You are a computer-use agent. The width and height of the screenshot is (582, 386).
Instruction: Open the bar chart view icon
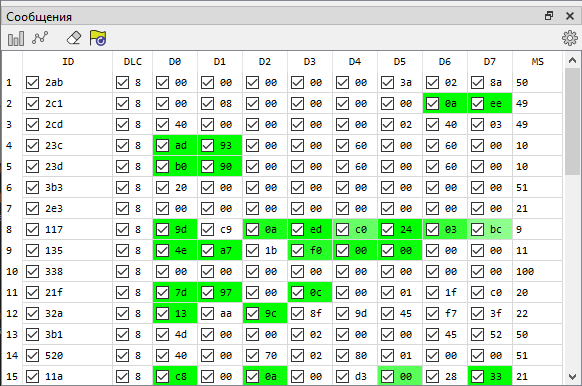[16, 38]
